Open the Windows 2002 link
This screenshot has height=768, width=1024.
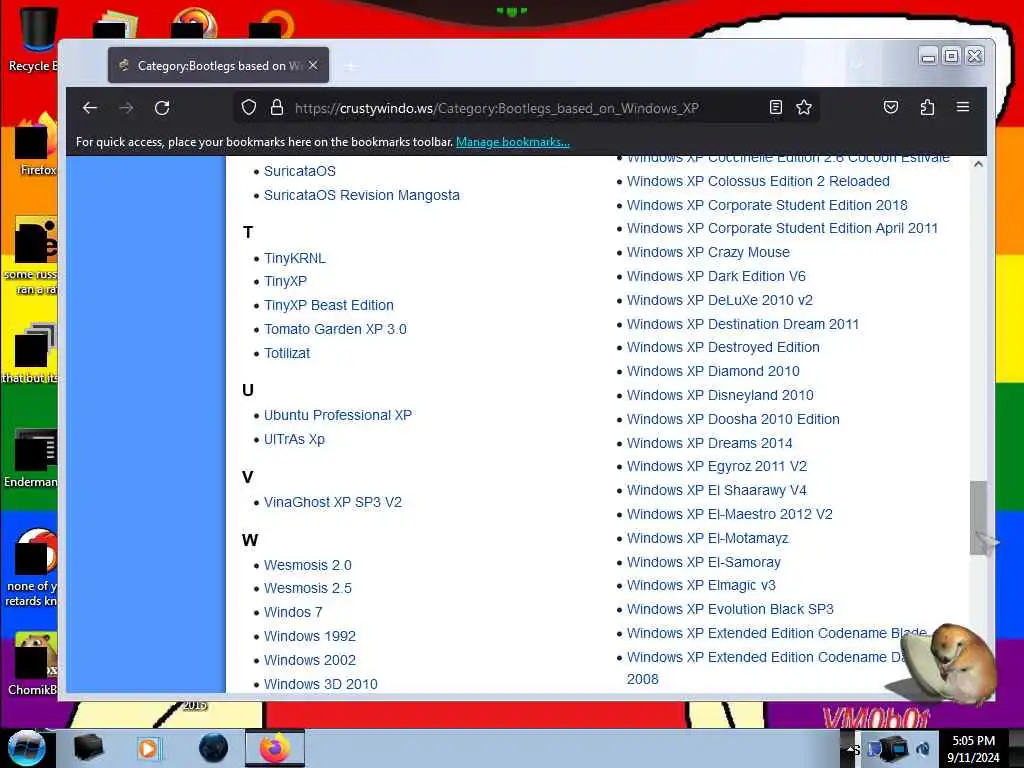click(310, 660)
